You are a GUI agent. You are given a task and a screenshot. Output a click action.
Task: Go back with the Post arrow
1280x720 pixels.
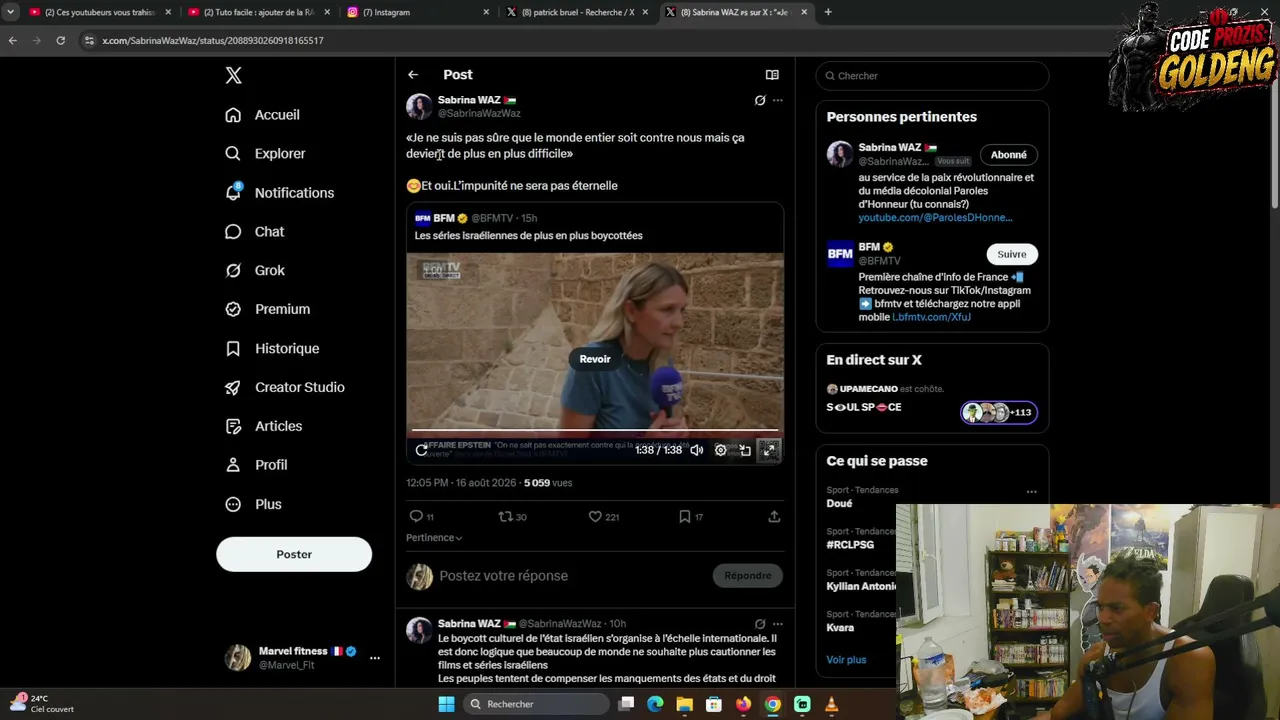413,75
